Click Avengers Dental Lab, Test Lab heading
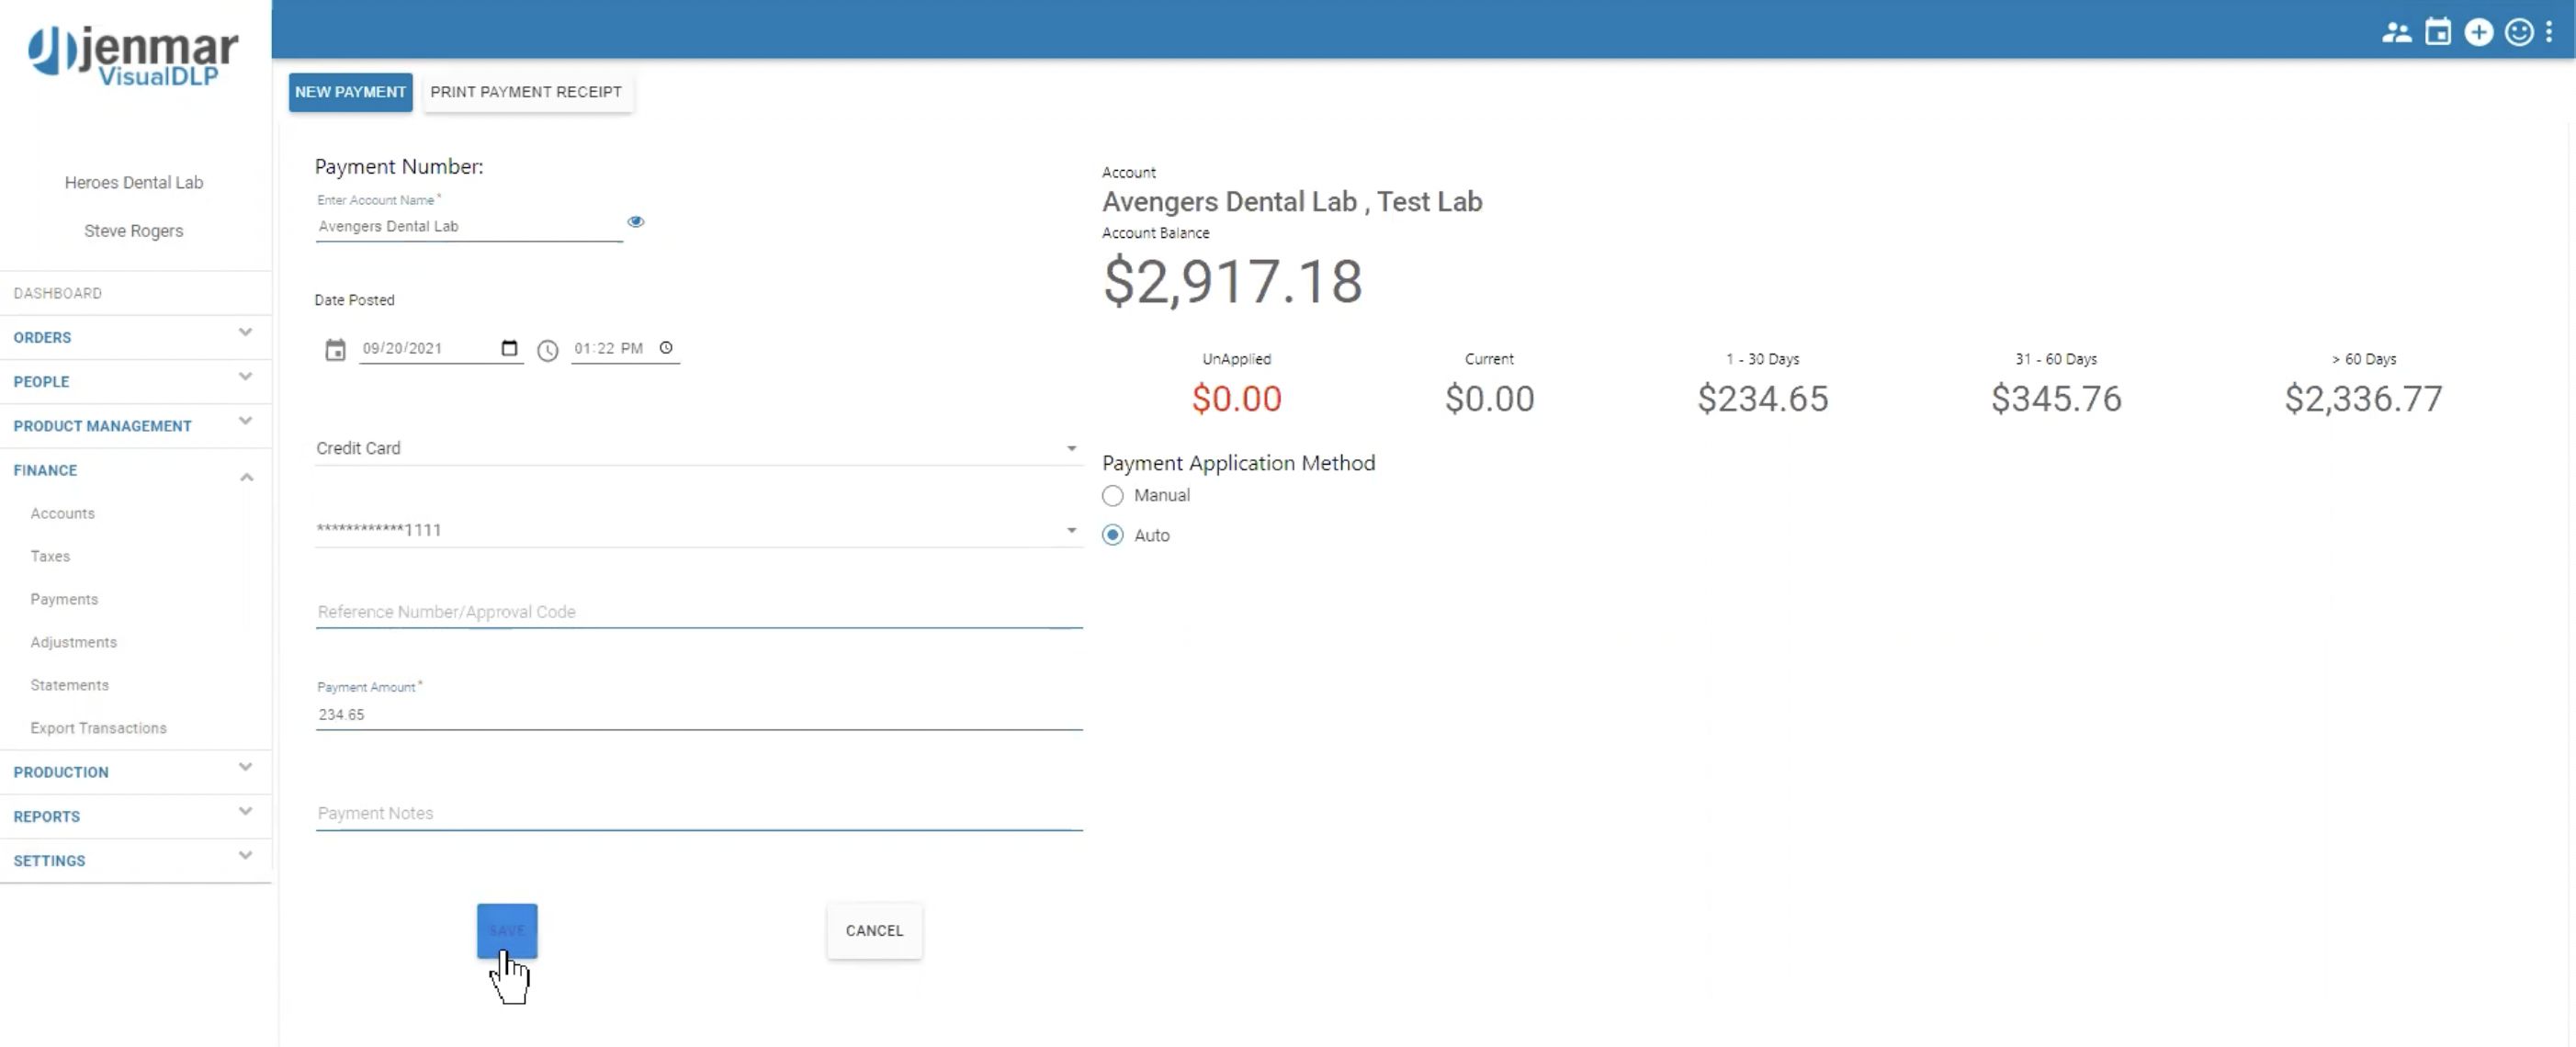 click(x=1292, y=202)
